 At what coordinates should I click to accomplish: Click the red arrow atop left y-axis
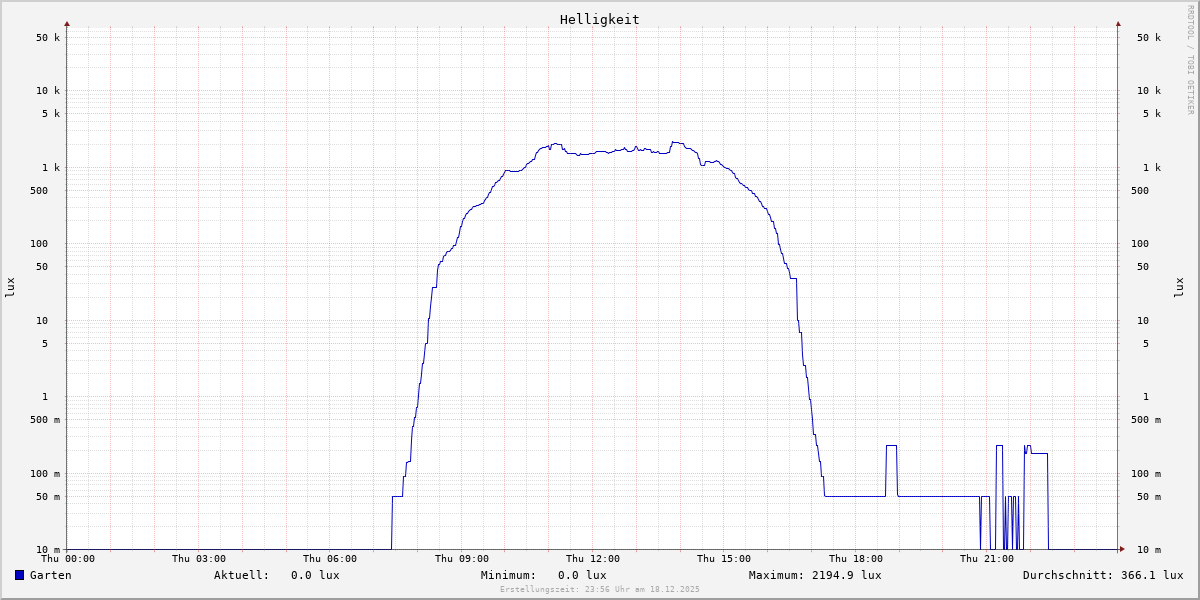pyautogui.click(x=67, y=23)
